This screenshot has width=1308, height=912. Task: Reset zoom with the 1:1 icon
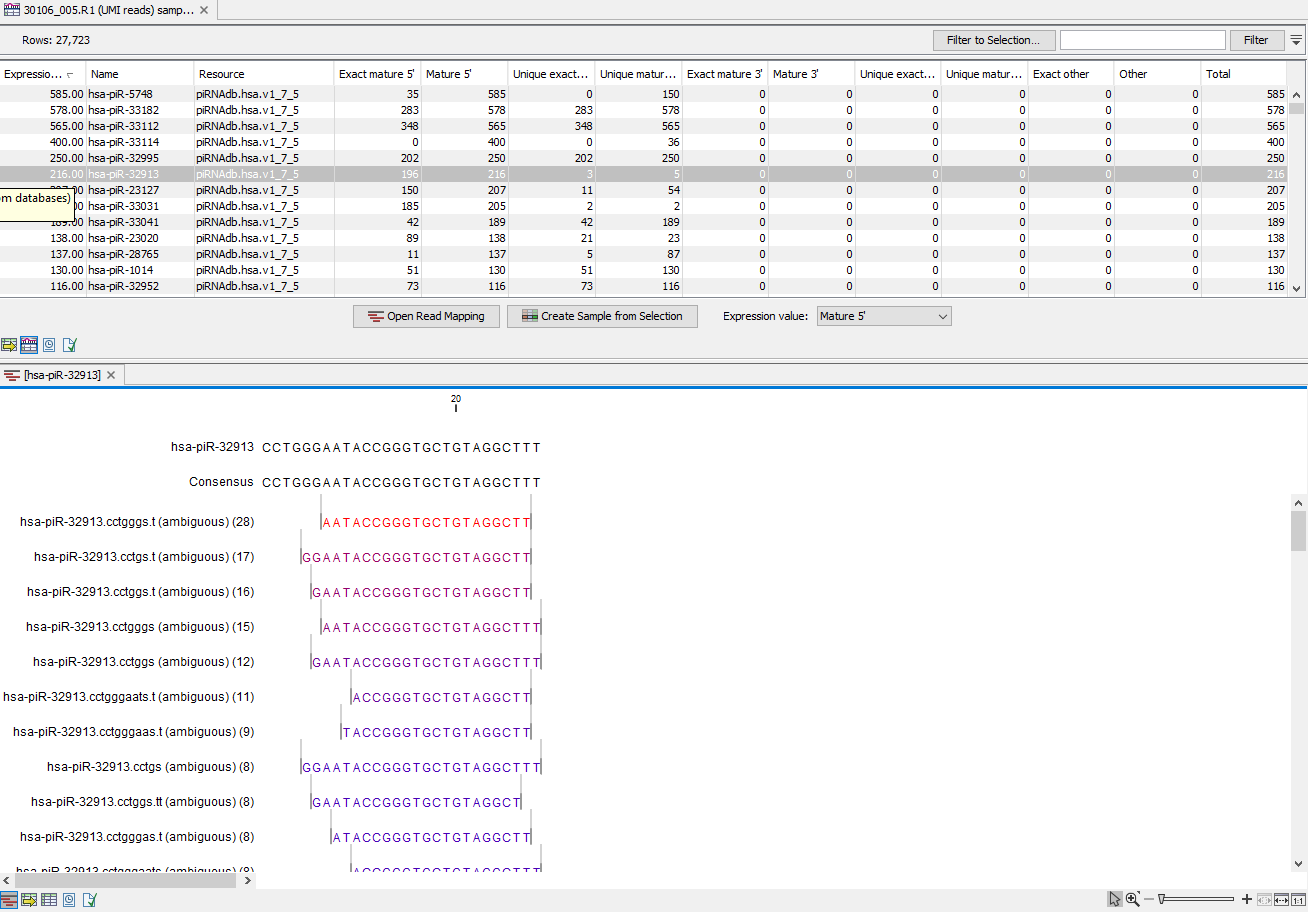click(1298, 900)
